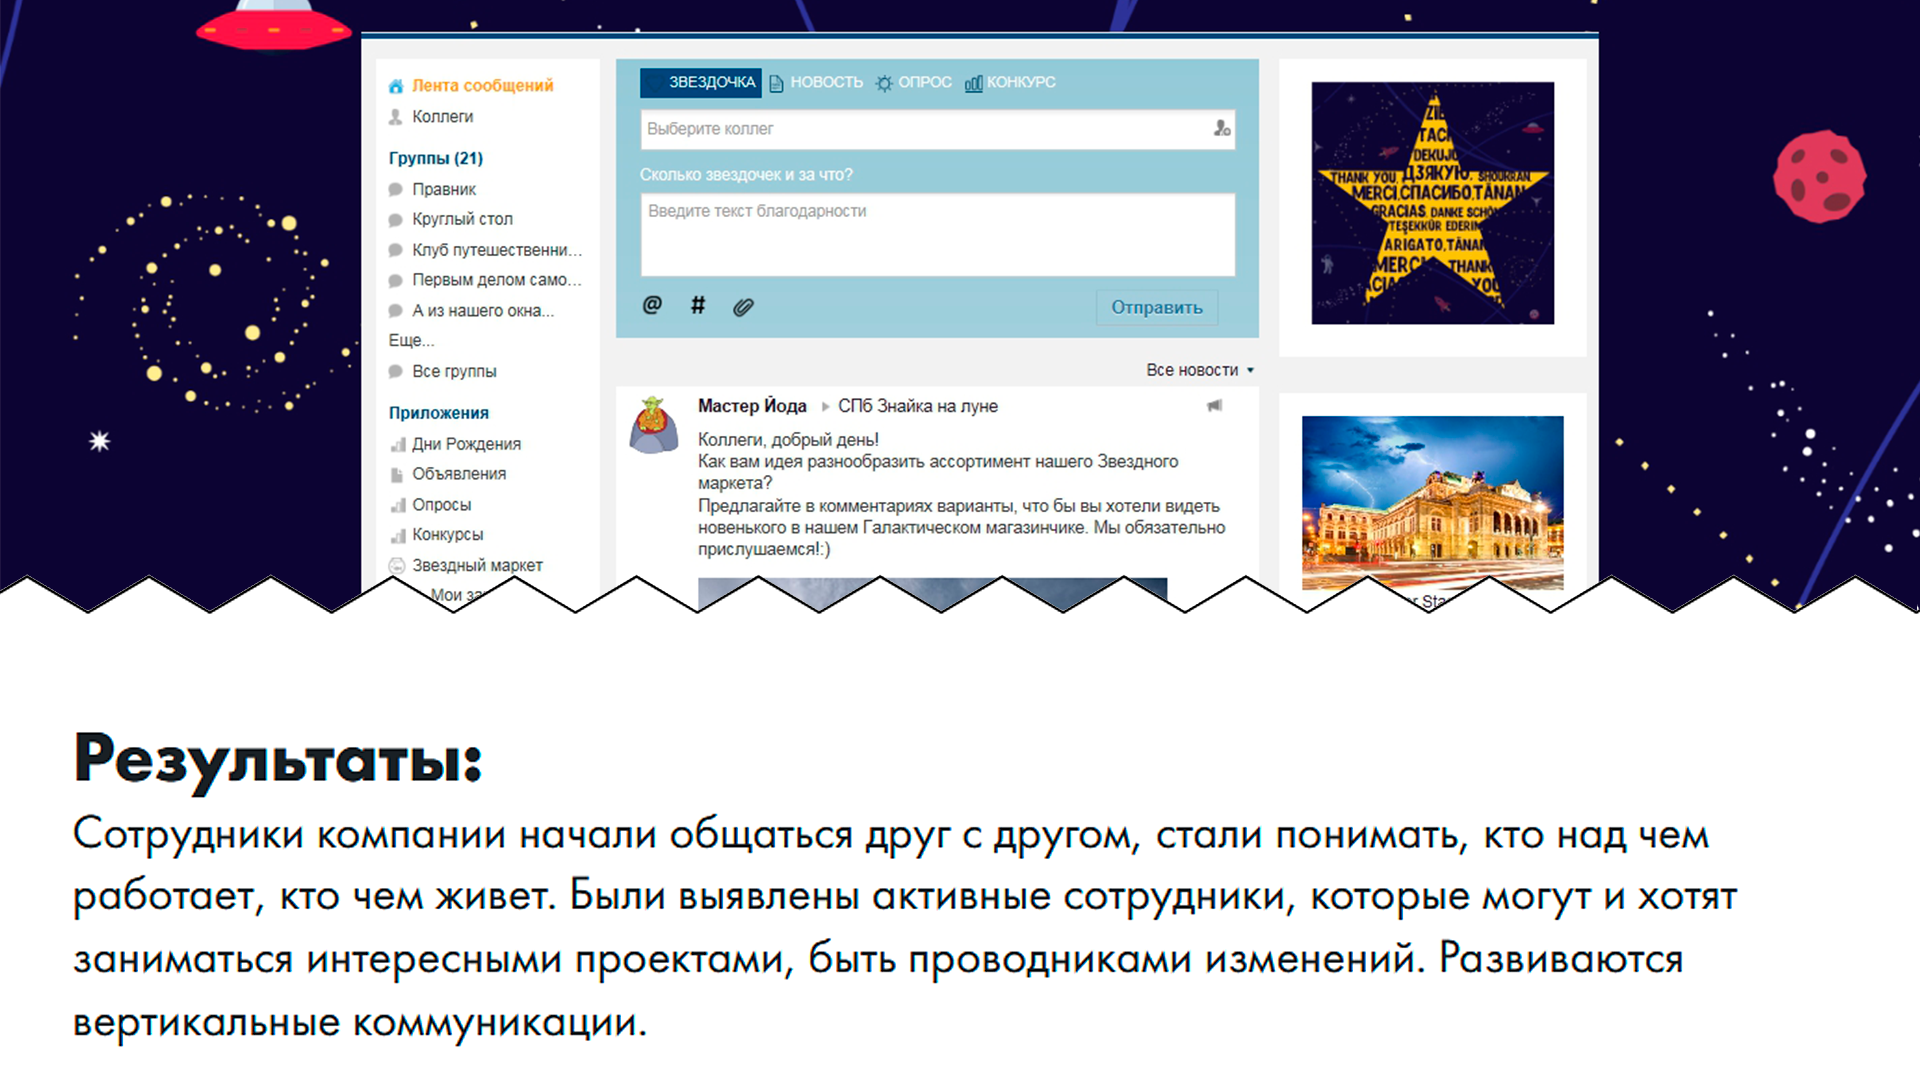Screen dimensions: 1920x1080
Task: Open the Все группы link
Action: coord(454,371)
